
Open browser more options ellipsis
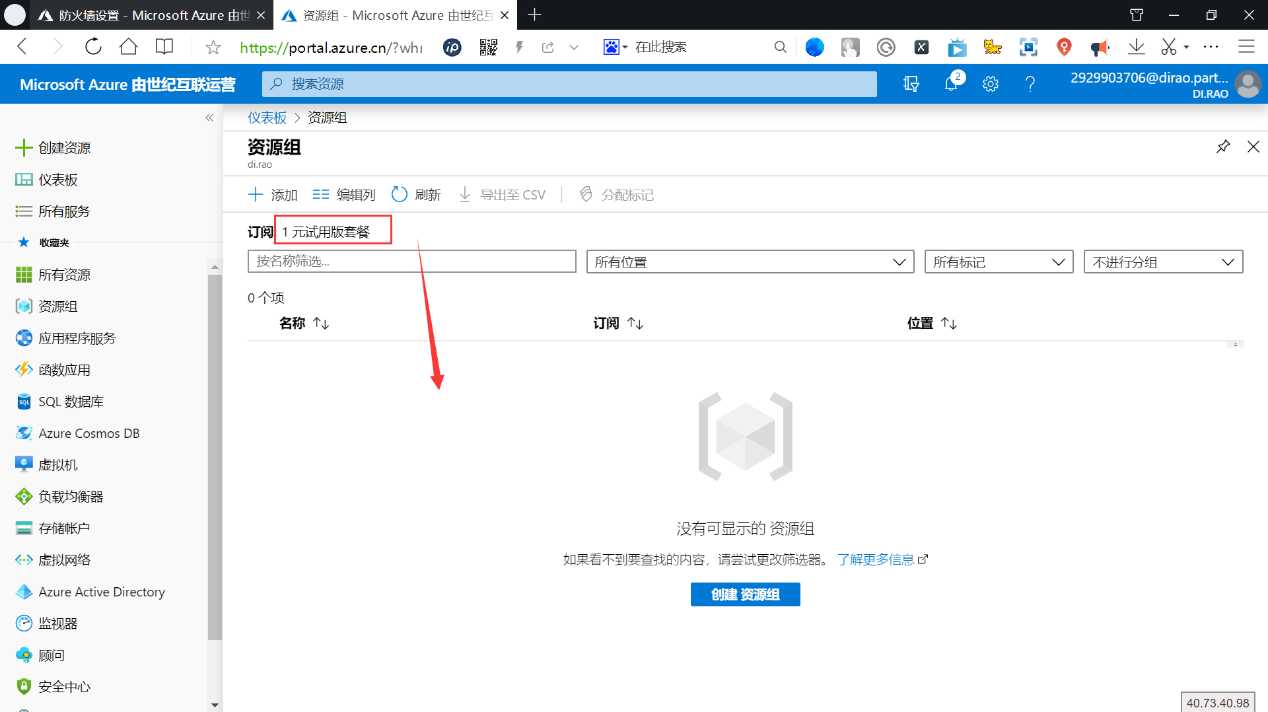tap(1211, 46)
